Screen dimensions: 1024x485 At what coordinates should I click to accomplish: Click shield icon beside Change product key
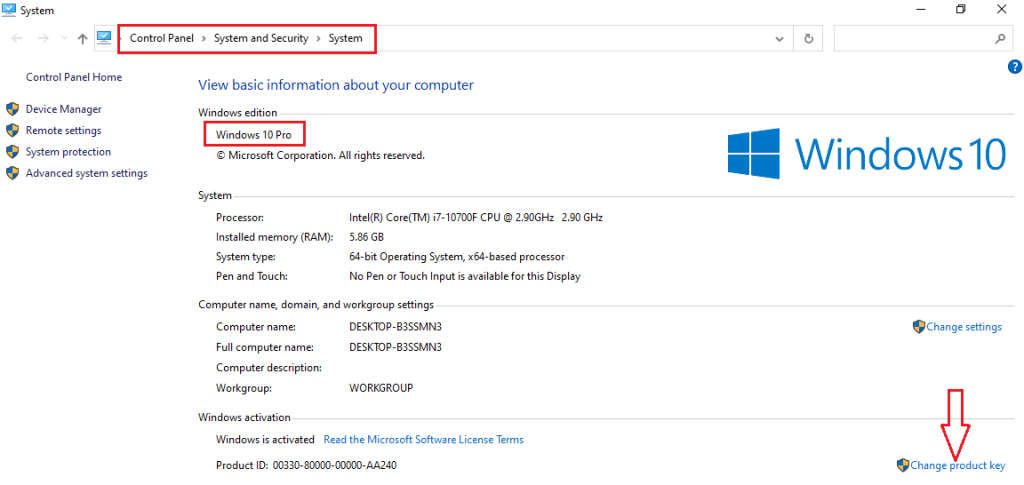[x=903, y=465]
